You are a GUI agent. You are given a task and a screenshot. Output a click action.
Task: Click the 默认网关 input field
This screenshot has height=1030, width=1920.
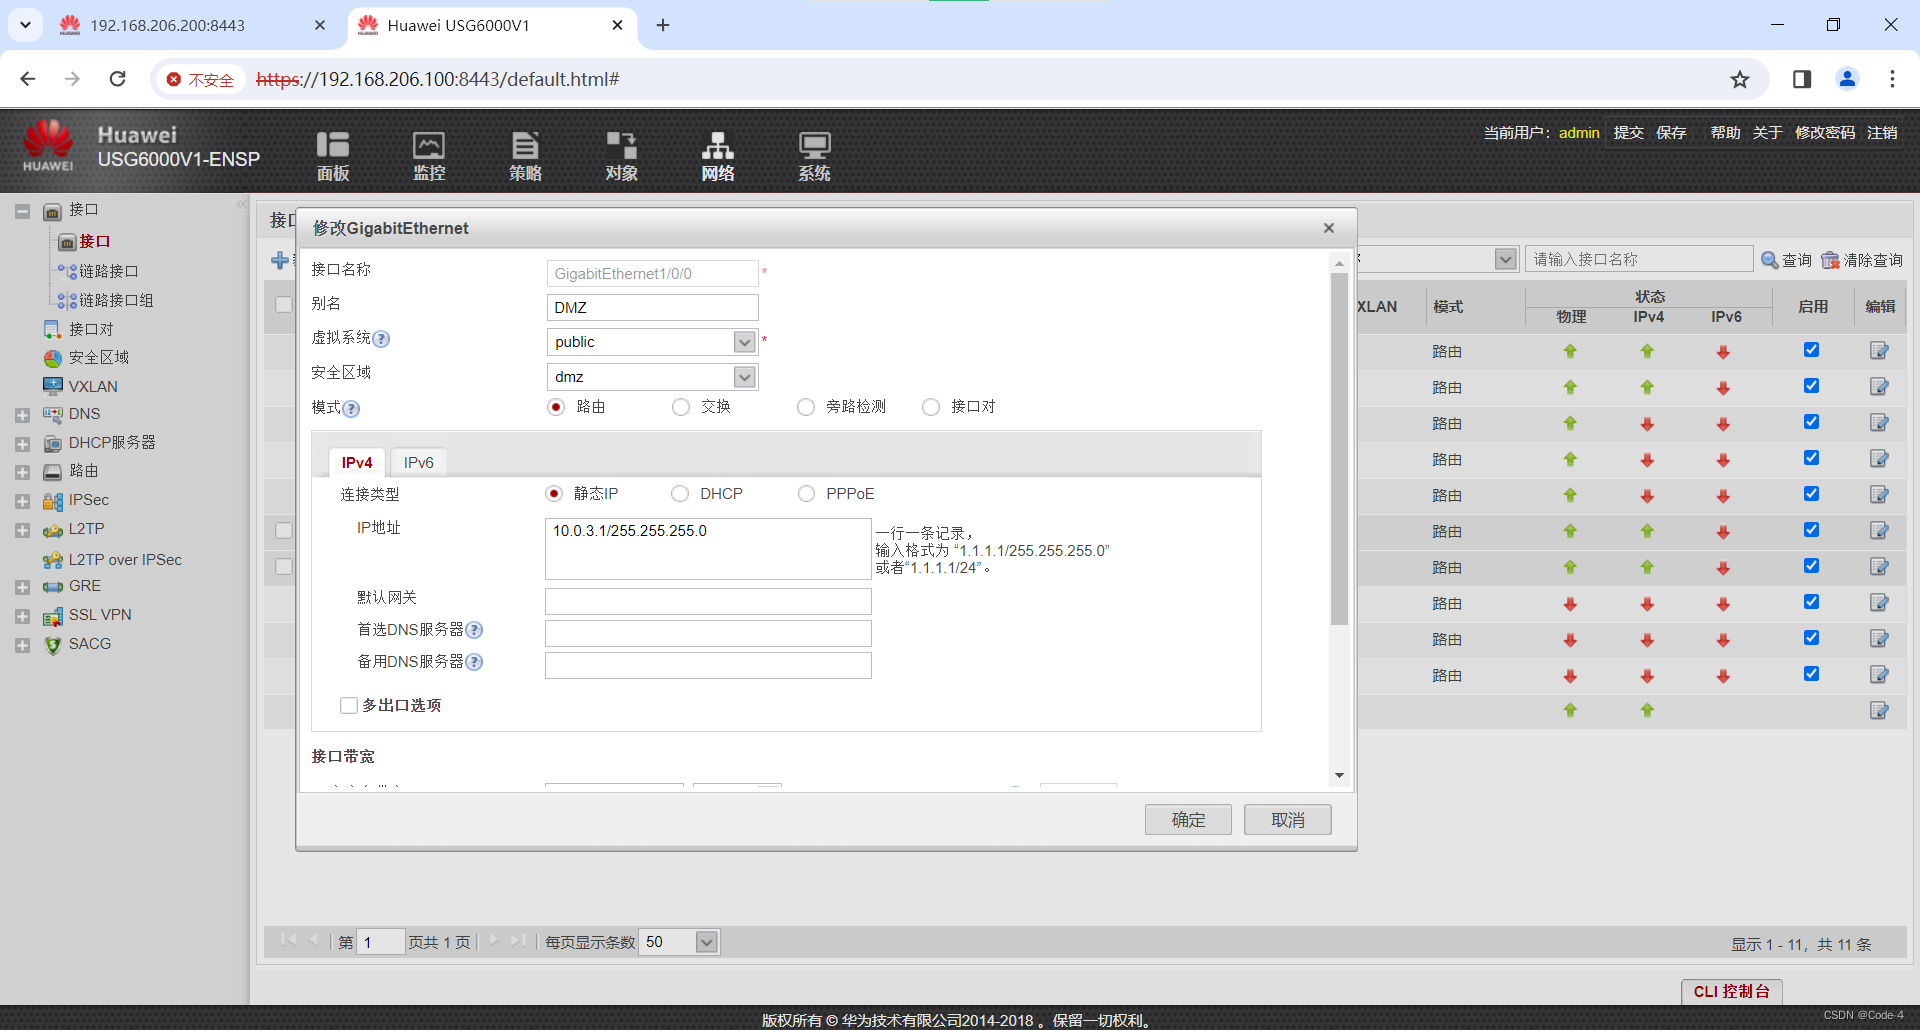(708, 601)
